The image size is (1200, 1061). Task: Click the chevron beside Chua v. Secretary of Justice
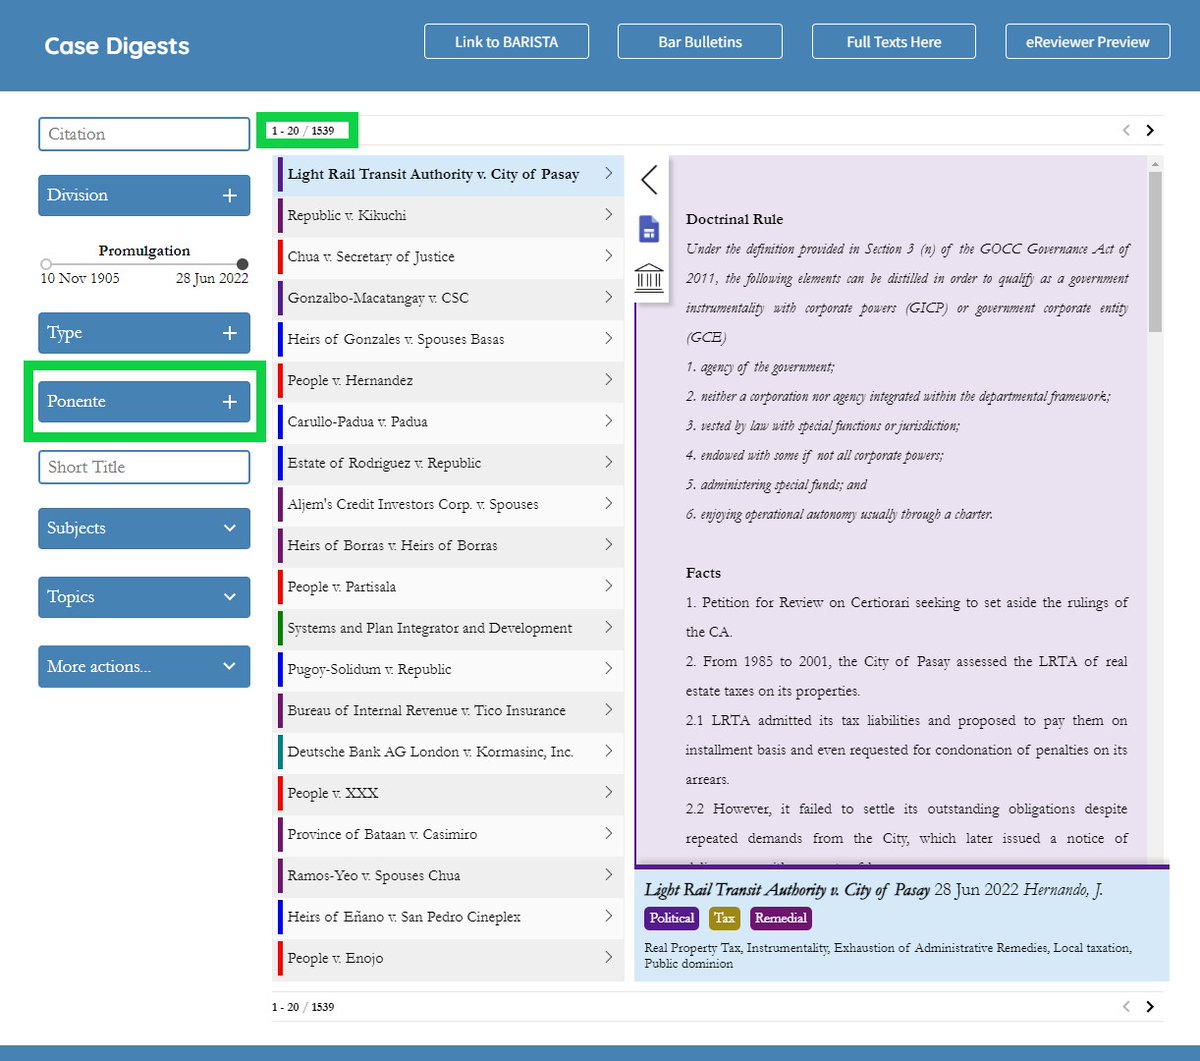608,256
